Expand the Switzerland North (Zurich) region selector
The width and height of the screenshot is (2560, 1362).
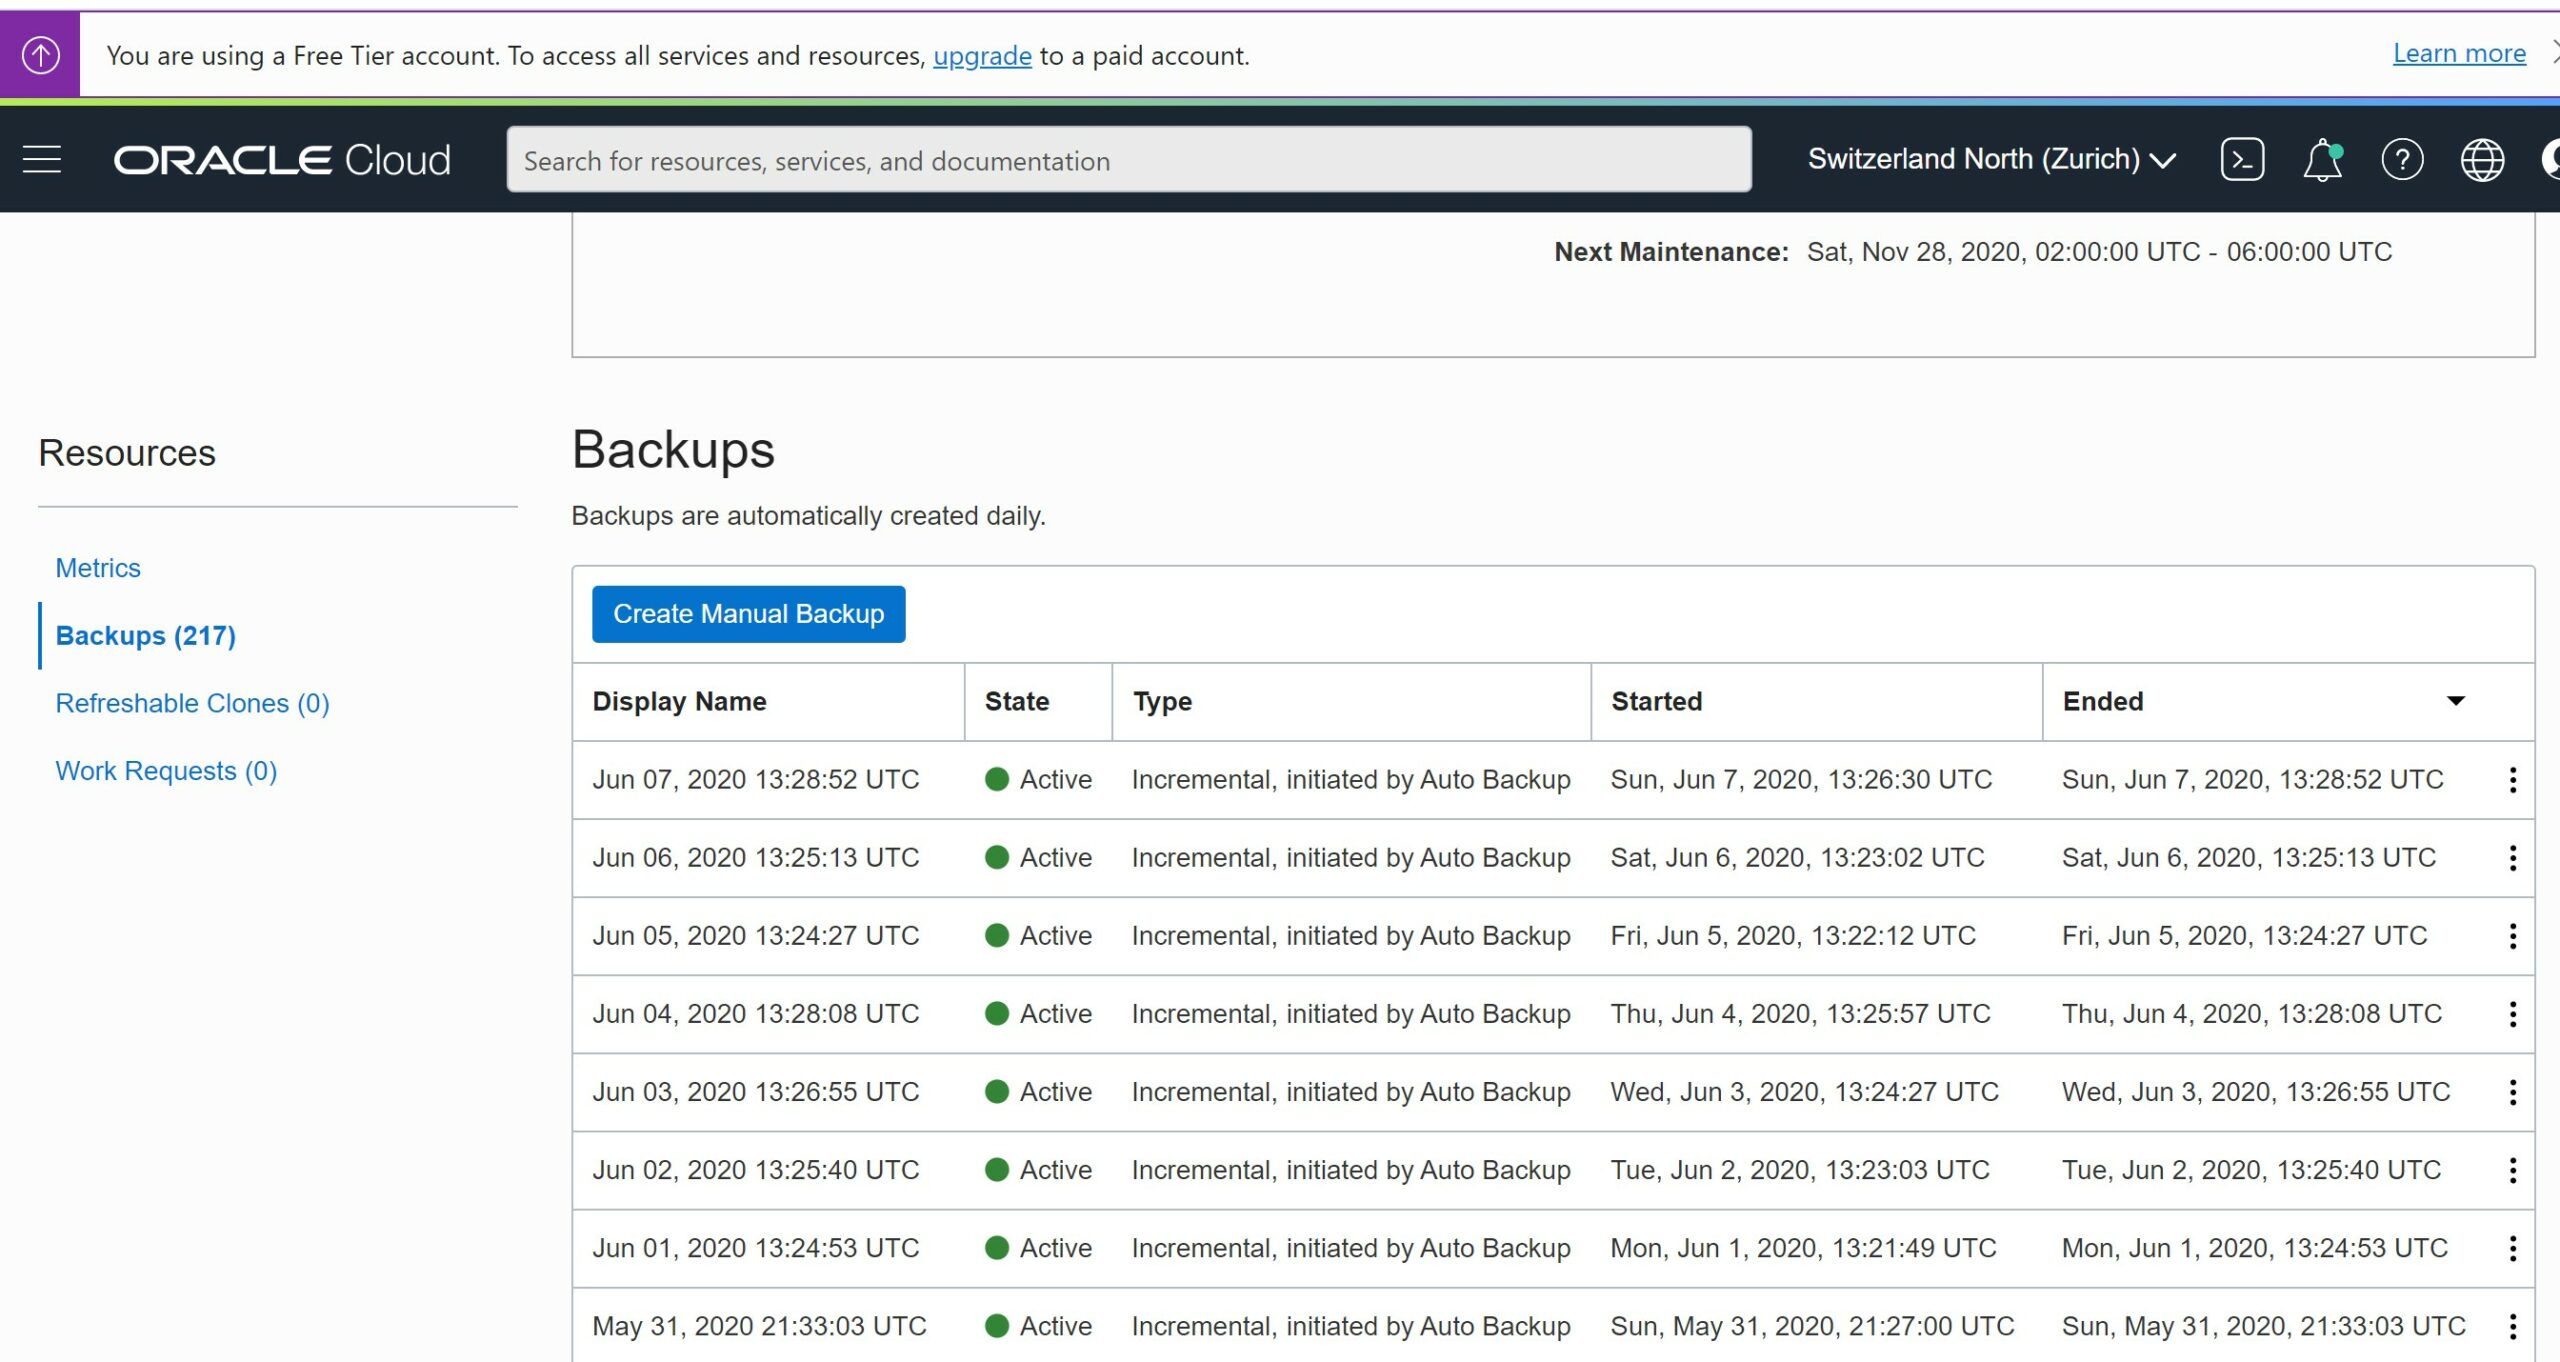coord(1992,160)
